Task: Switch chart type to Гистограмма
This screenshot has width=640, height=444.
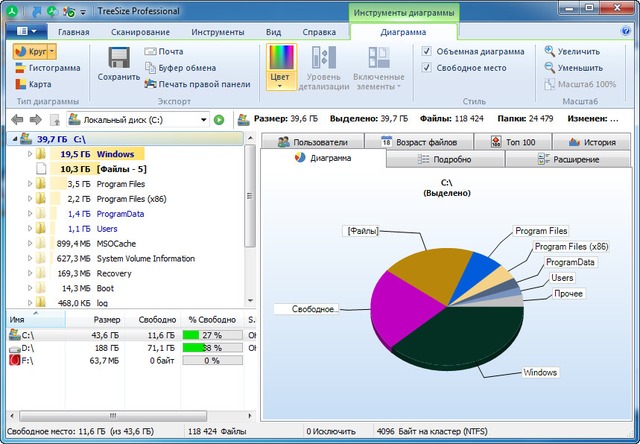Action: [47, 68]
